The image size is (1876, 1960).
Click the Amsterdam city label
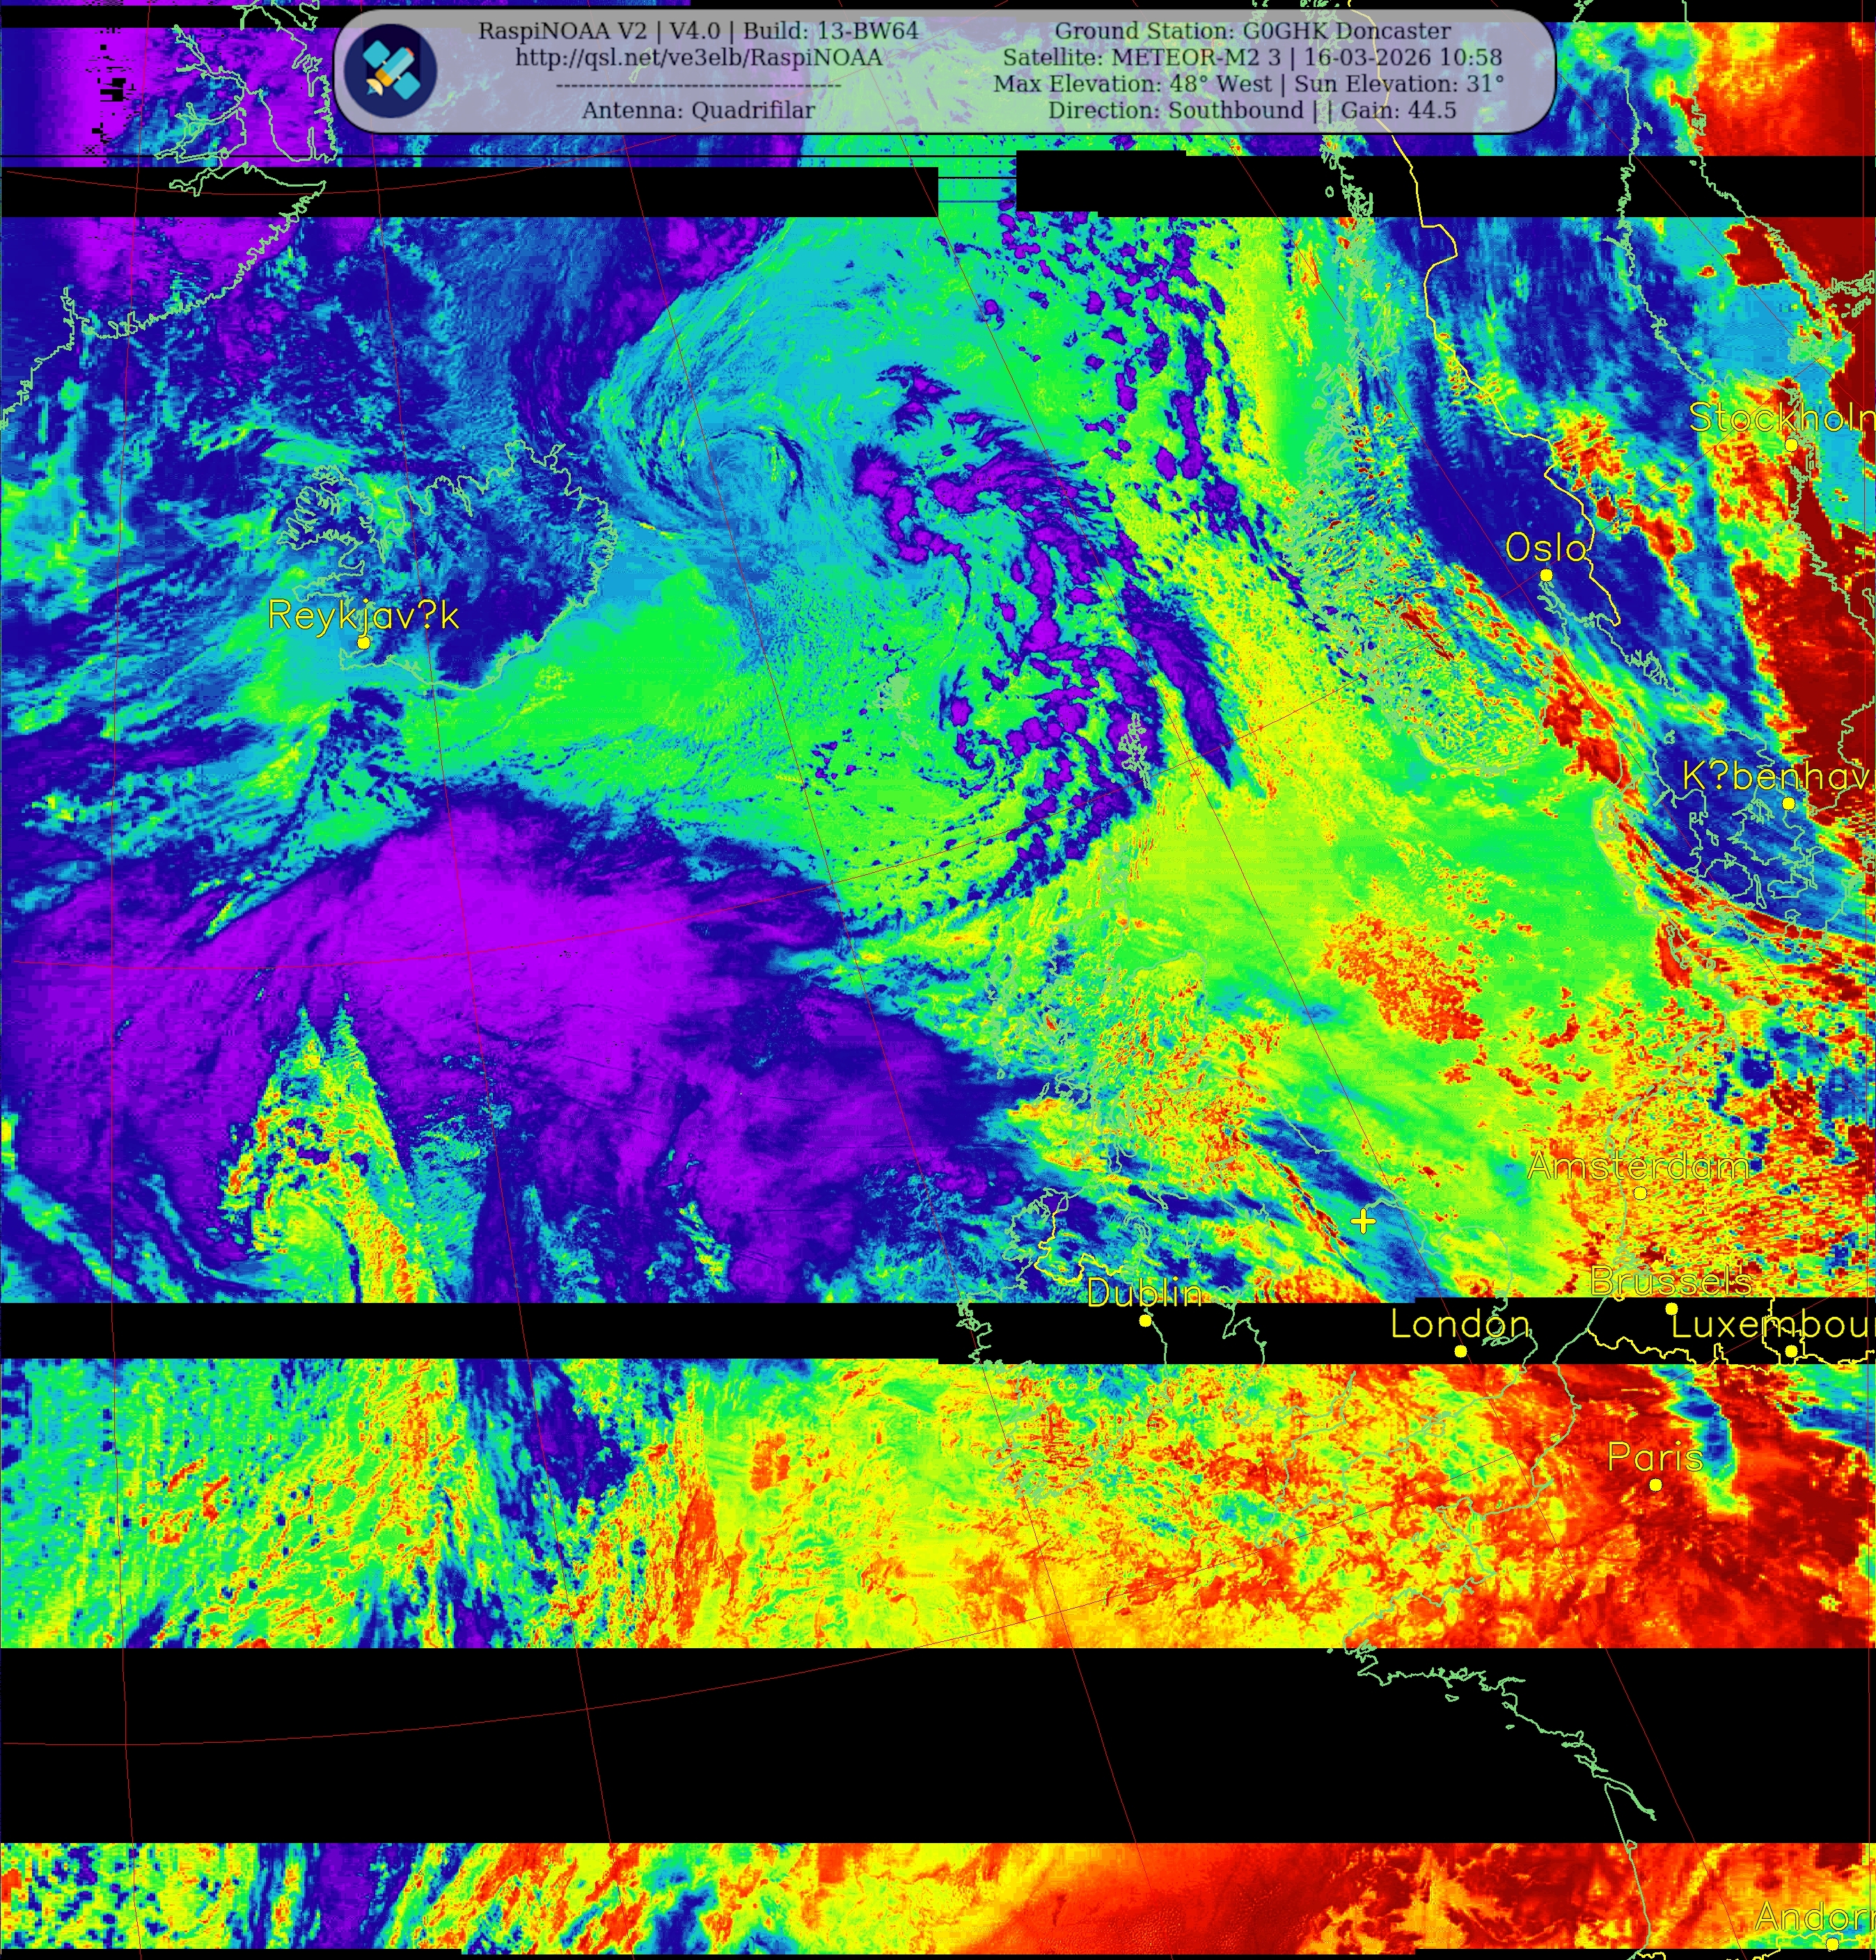point(1638,1166)
